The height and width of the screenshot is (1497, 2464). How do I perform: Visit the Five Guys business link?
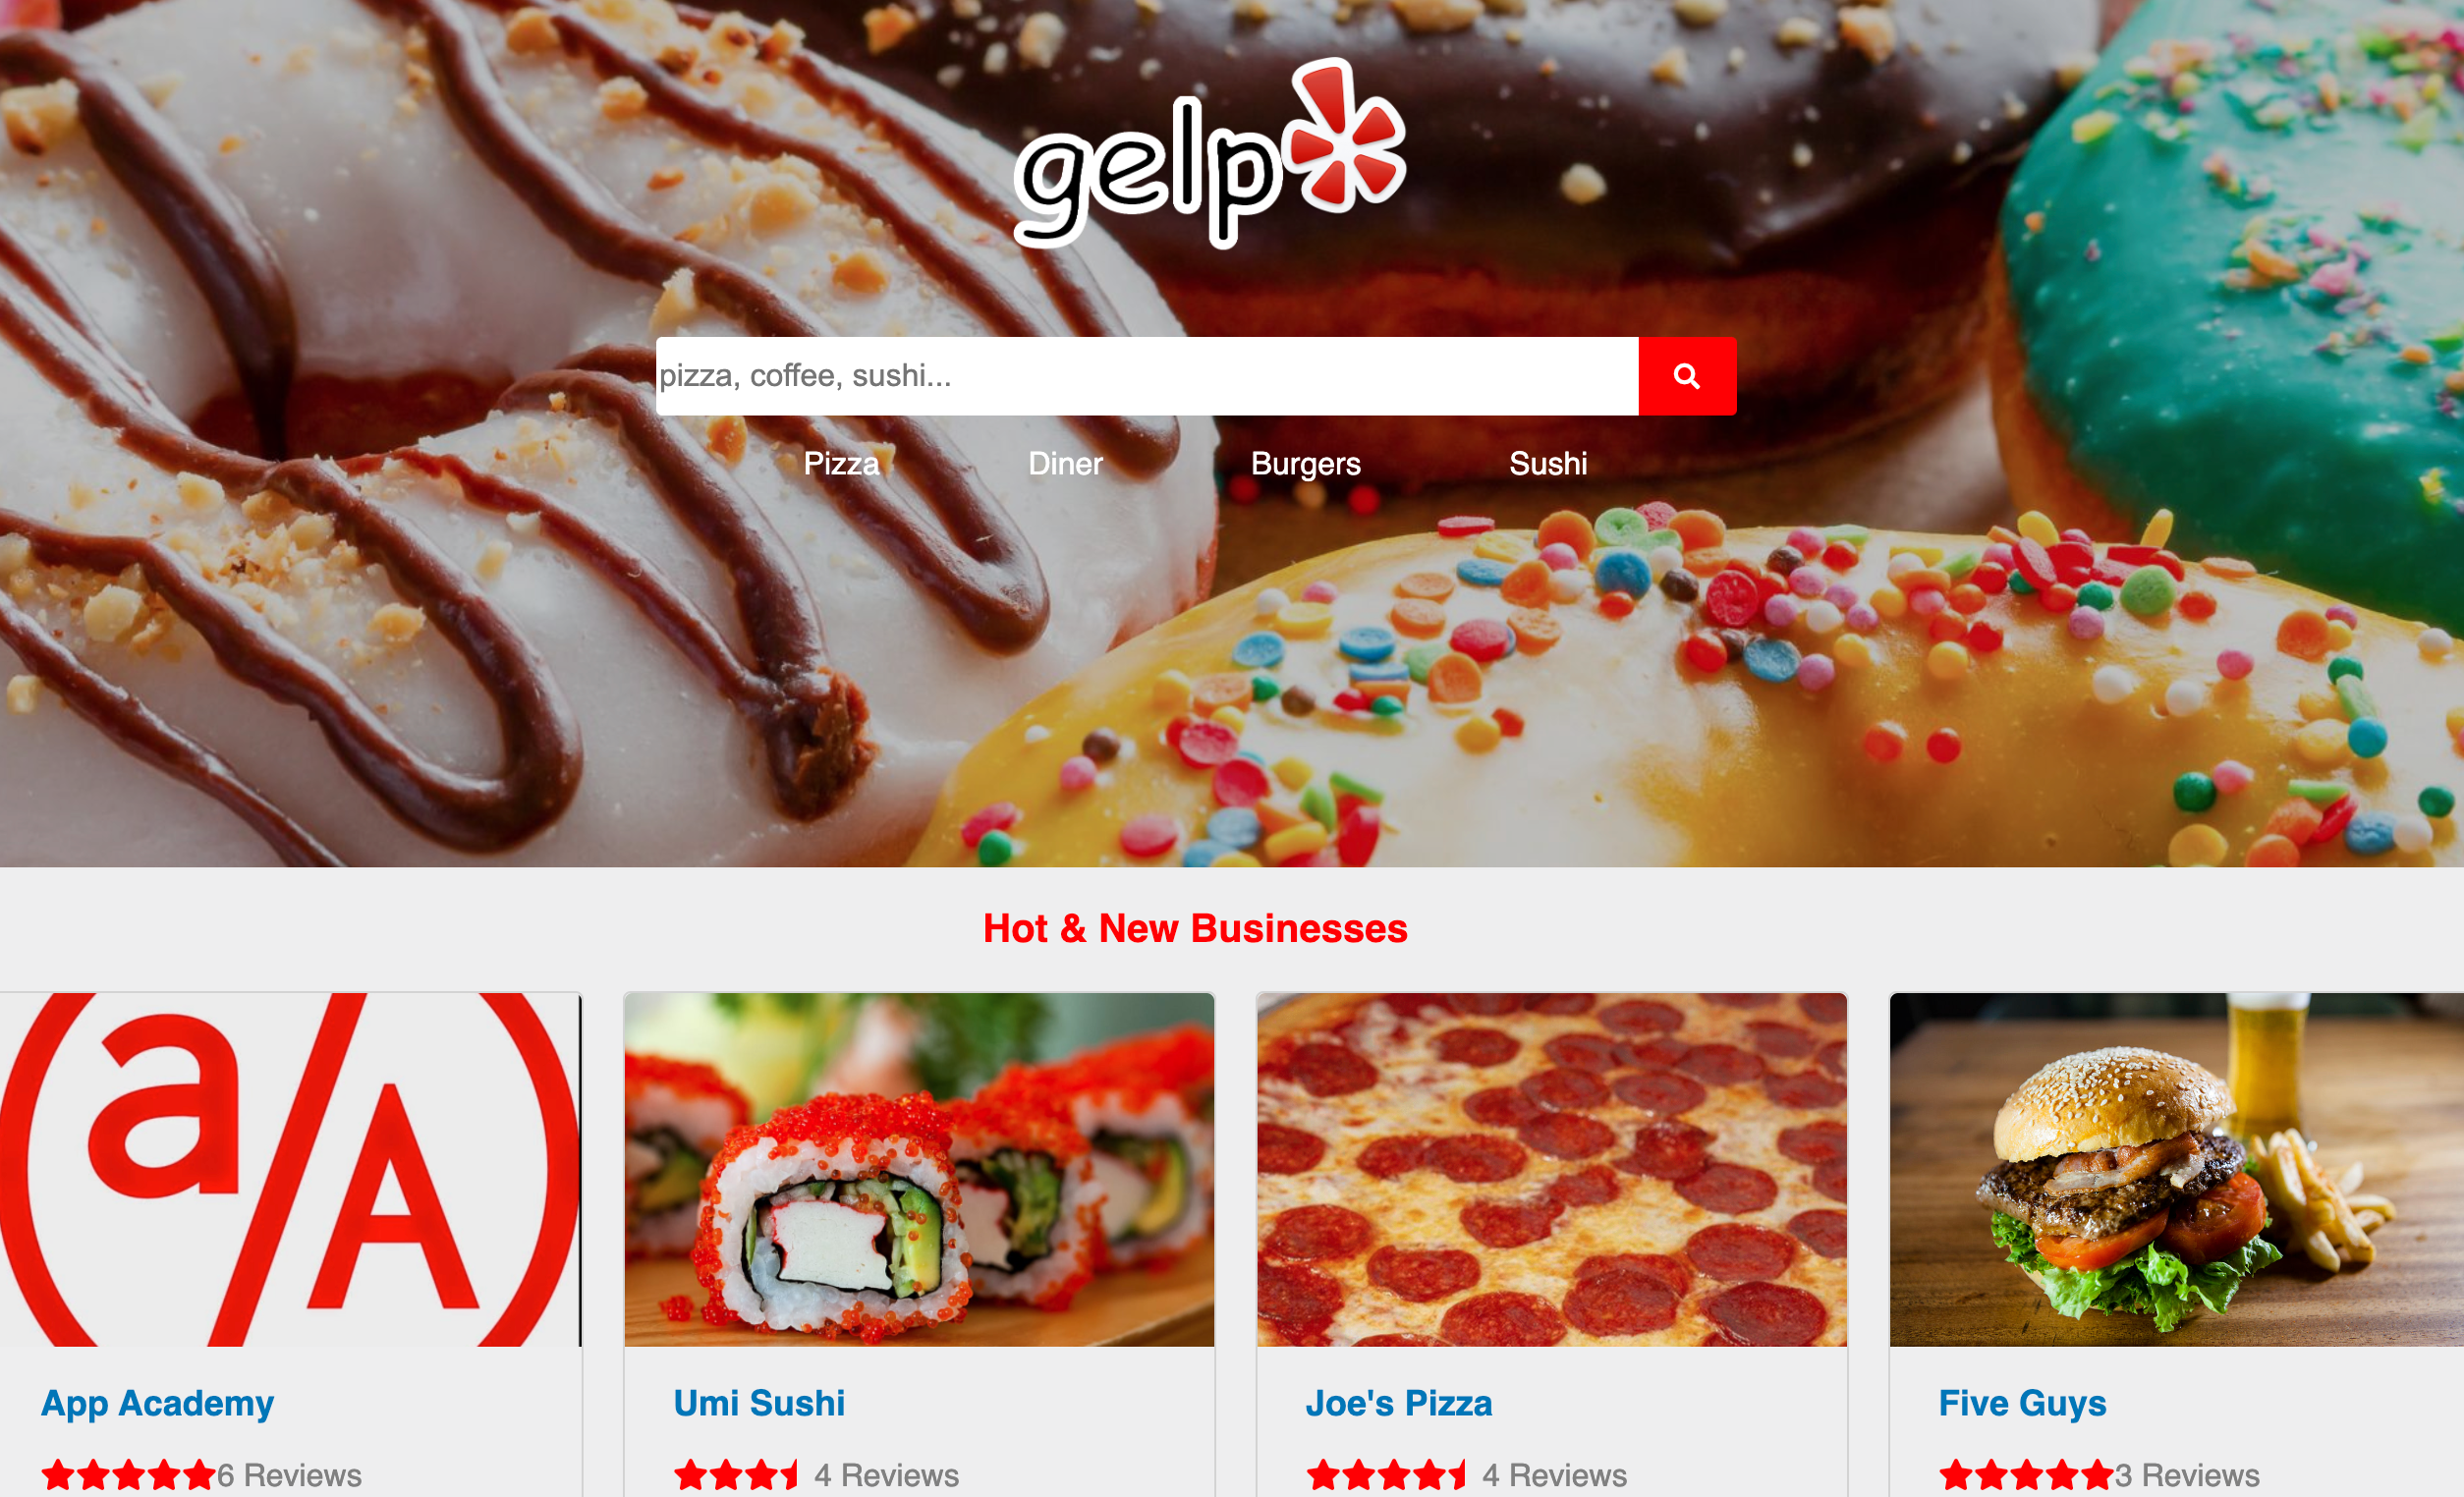pyautogui.click(x=2022, y=1404)
